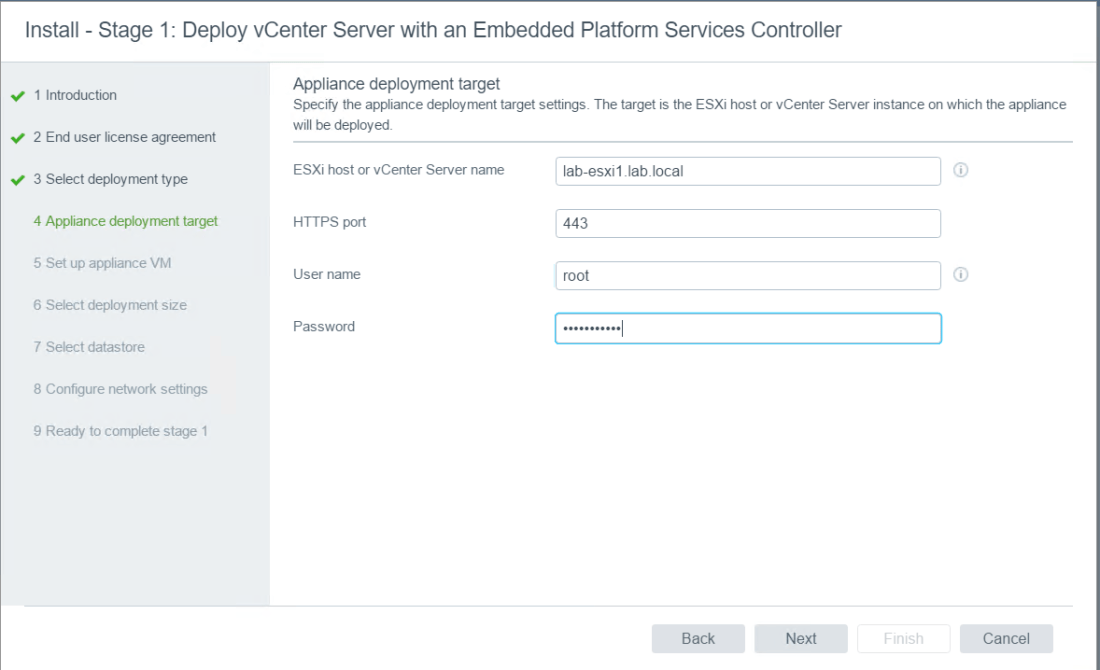Click step 9 Ready to complete stage 1
The width and height of the screenshot is (1100, 670).
[x=120, y=431]
